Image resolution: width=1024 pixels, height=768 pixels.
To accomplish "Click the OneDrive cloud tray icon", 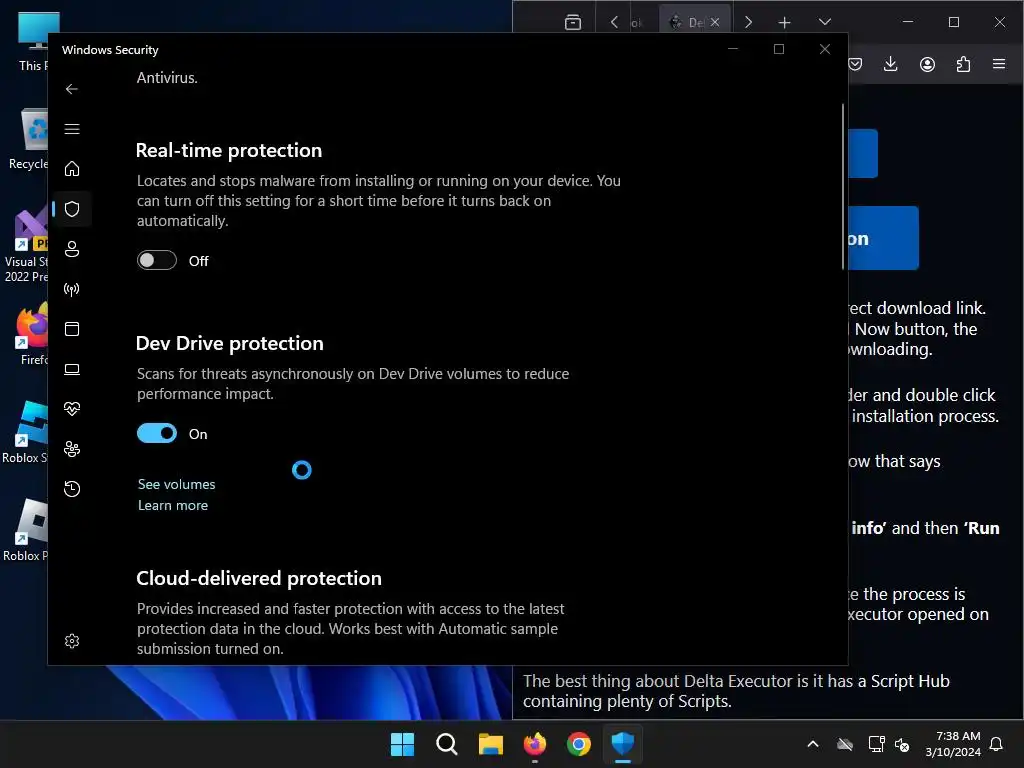I will pyautogui.click(x=845, y=744).
